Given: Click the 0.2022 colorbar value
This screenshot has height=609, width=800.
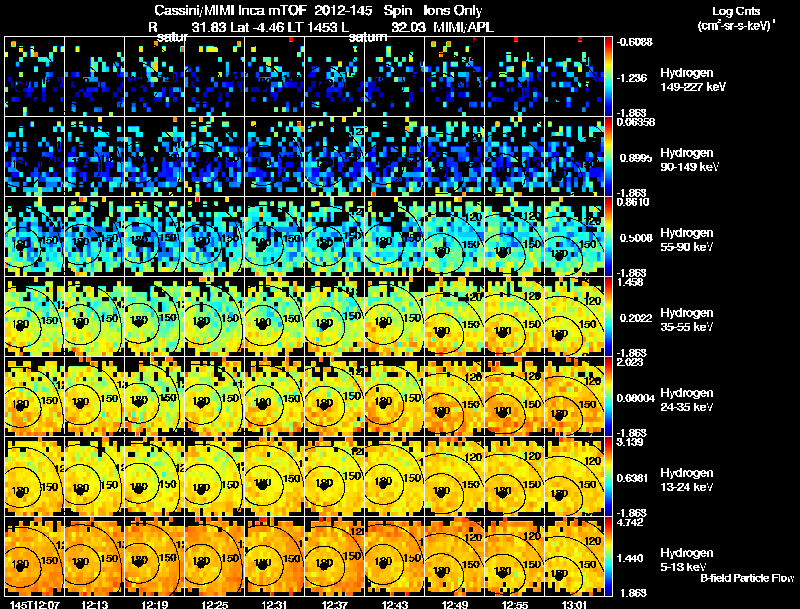Looking at the screenshot, I should [x=636, y=318].
